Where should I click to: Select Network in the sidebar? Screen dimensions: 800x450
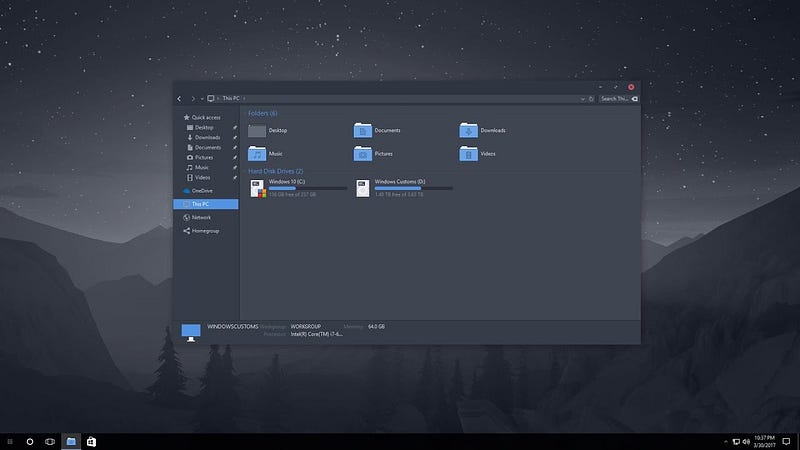point(197,217)
